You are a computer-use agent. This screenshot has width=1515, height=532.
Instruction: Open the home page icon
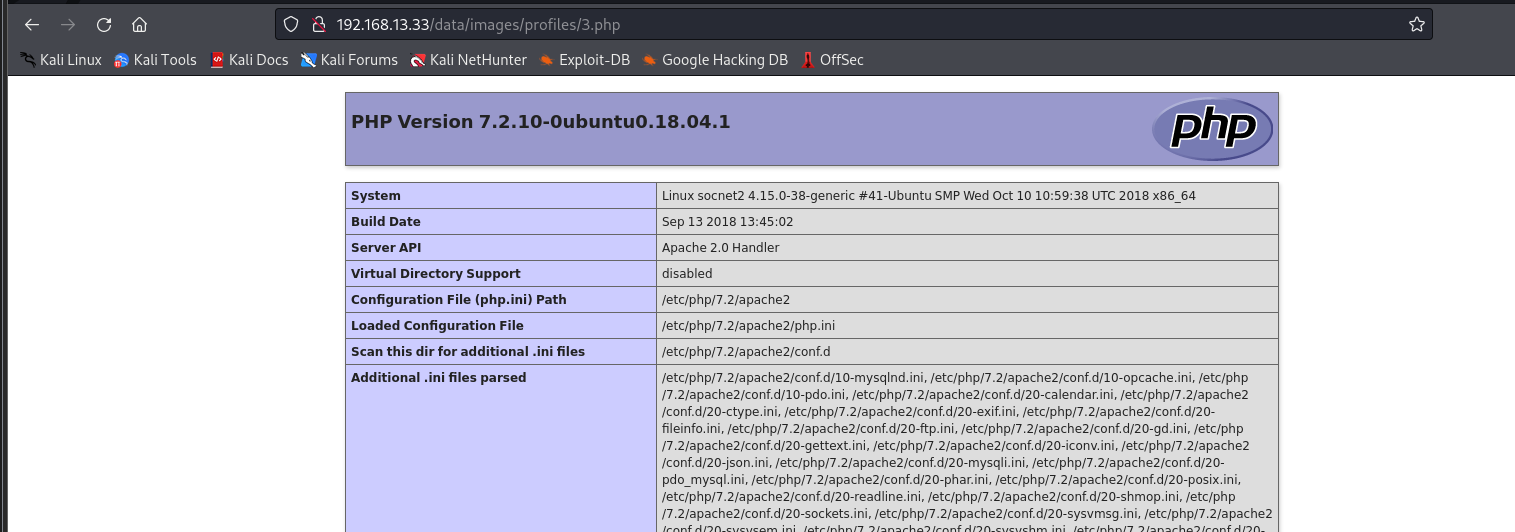point(140,24)
